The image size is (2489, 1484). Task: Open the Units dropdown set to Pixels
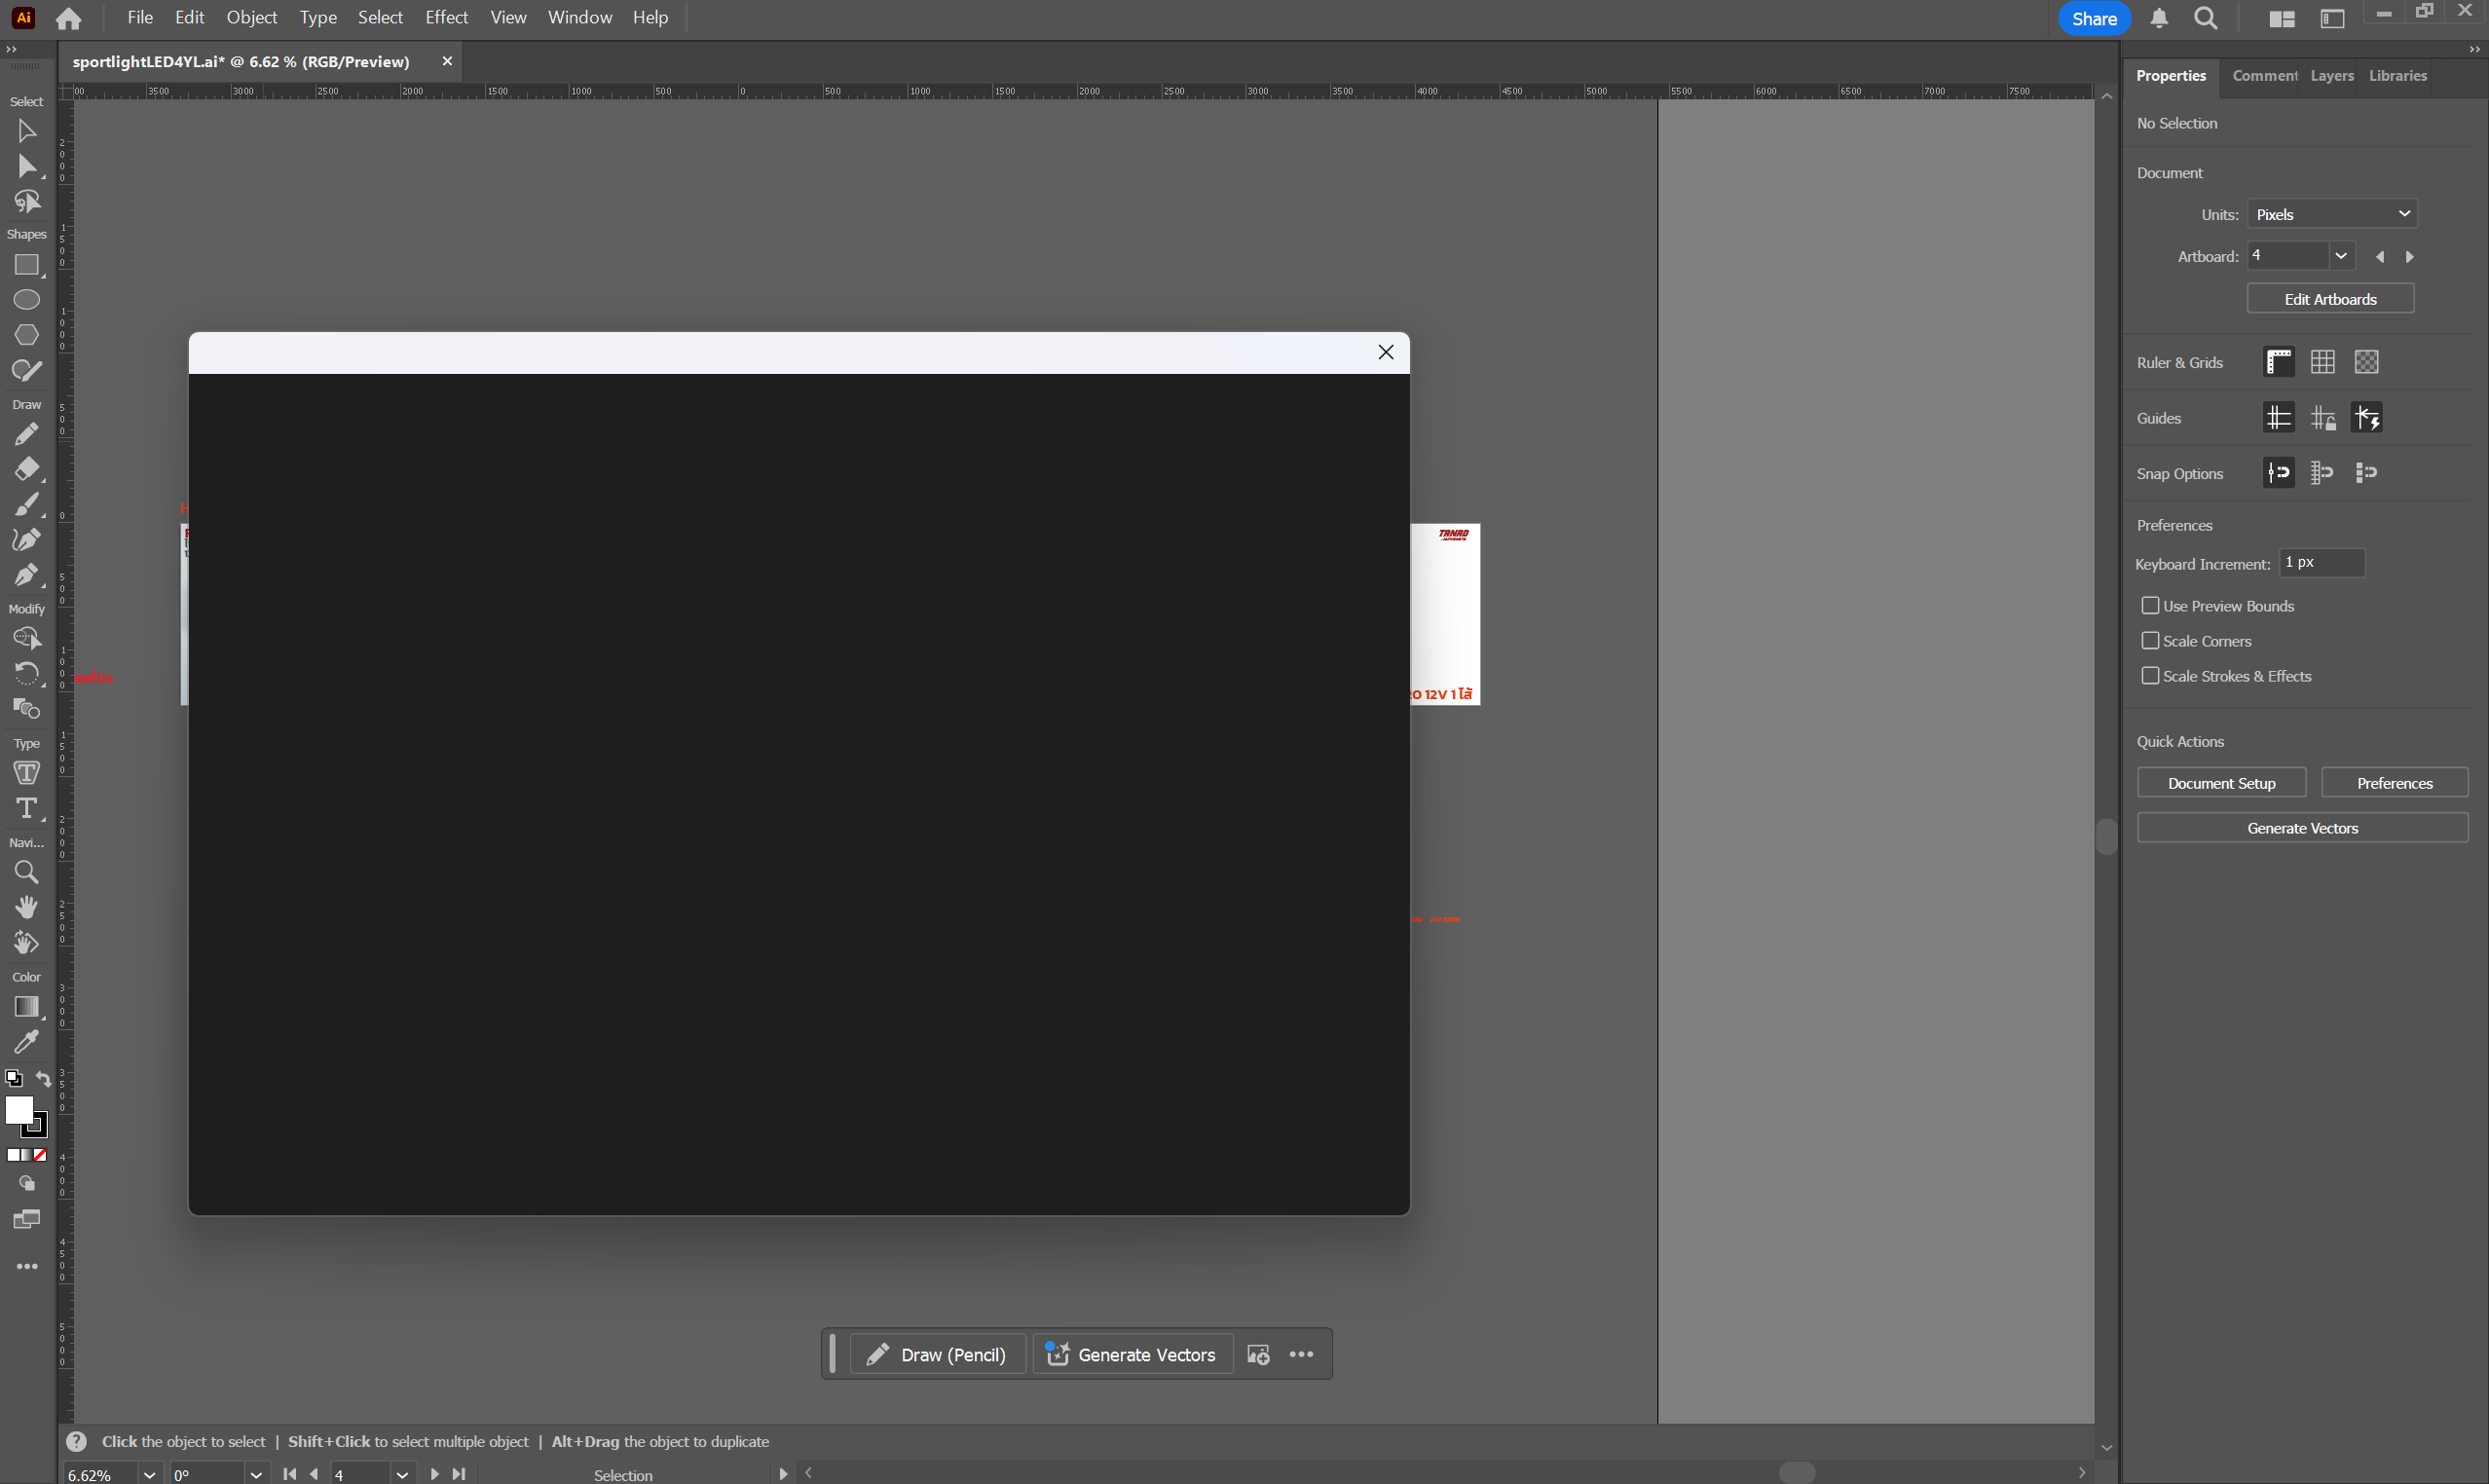coord(2331,213)
